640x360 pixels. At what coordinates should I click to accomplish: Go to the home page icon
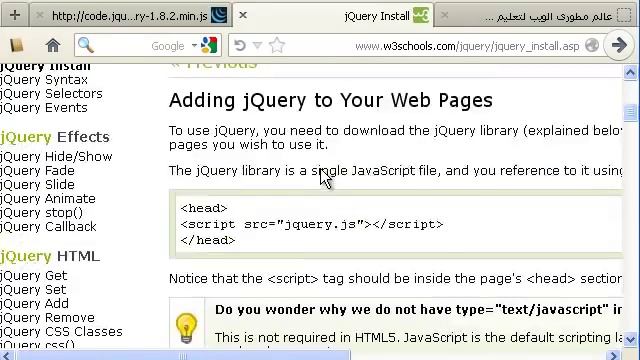pos(53,45)
